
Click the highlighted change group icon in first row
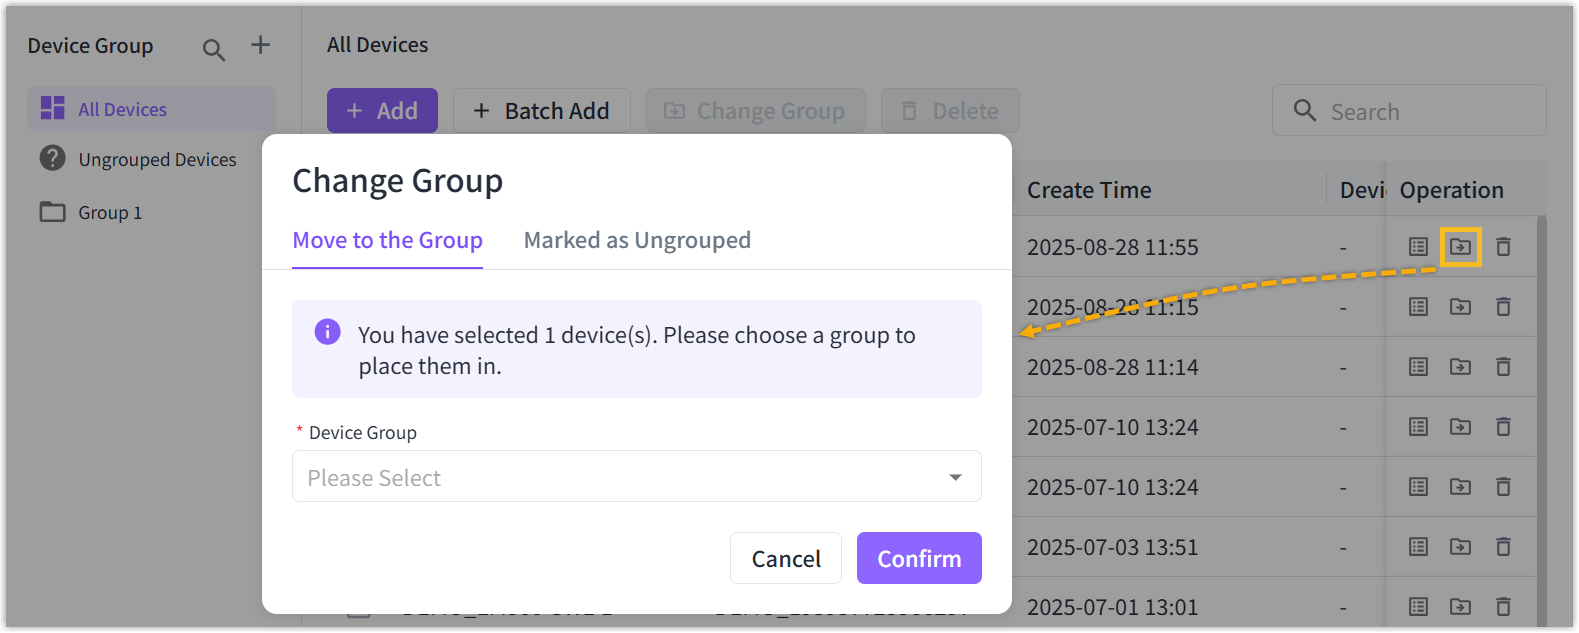(1460, 247)
